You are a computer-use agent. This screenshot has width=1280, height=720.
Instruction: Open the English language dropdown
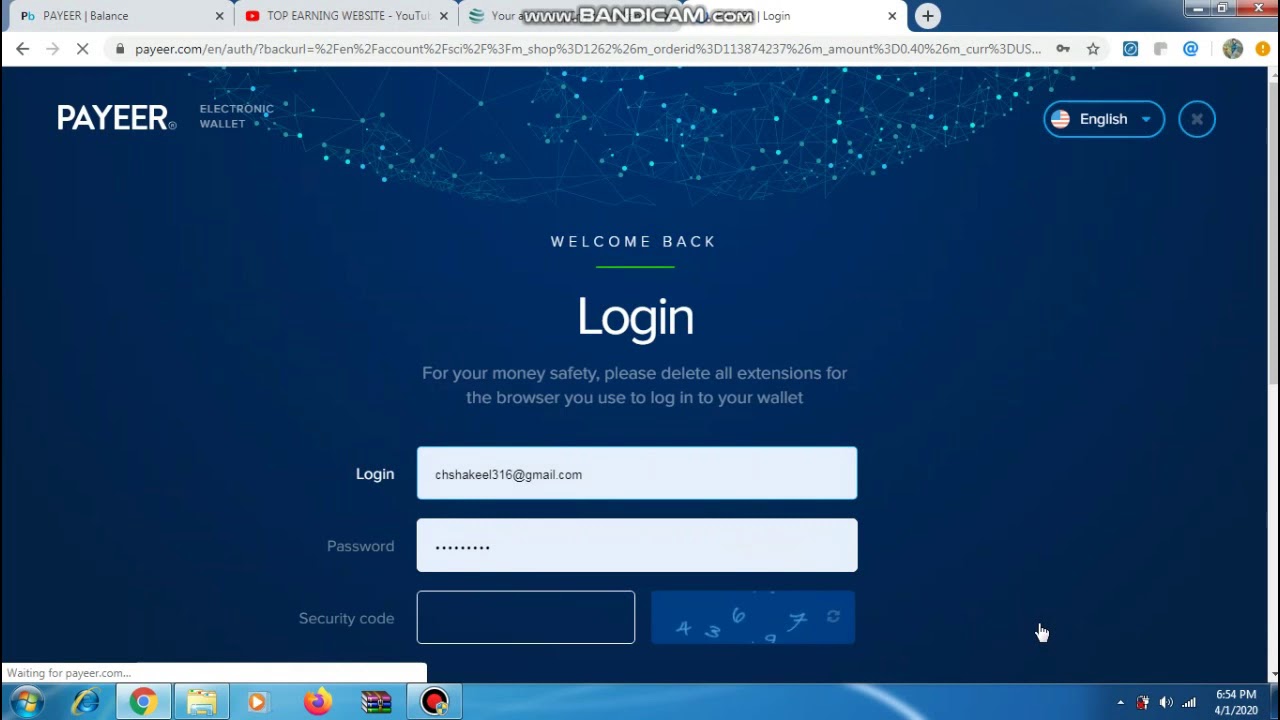coord(1104,119)
